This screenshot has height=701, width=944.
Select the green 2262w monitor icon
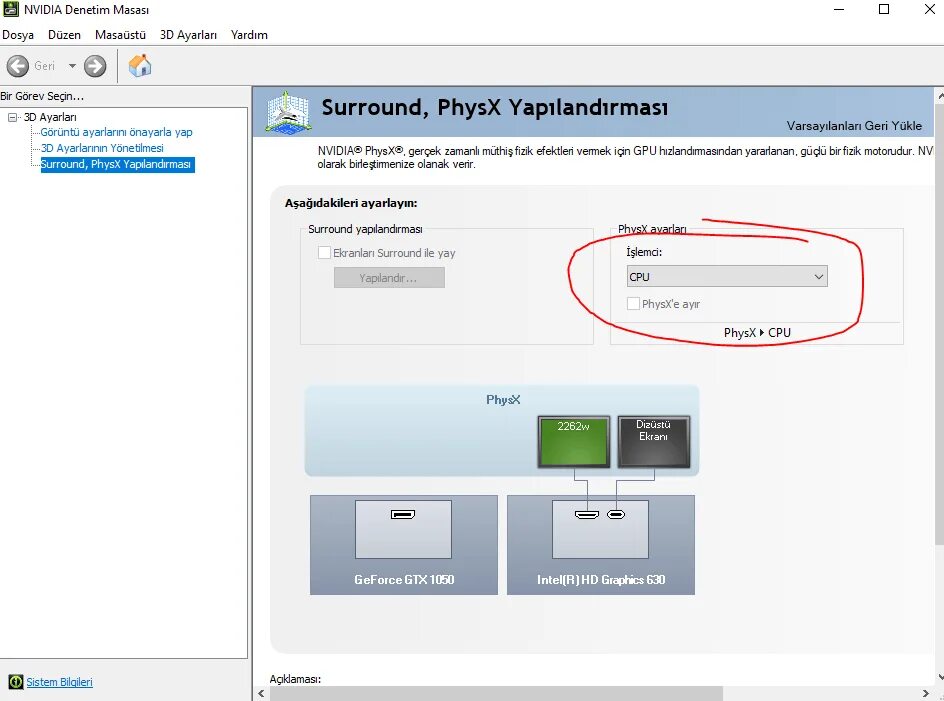(x=574, y=441)
